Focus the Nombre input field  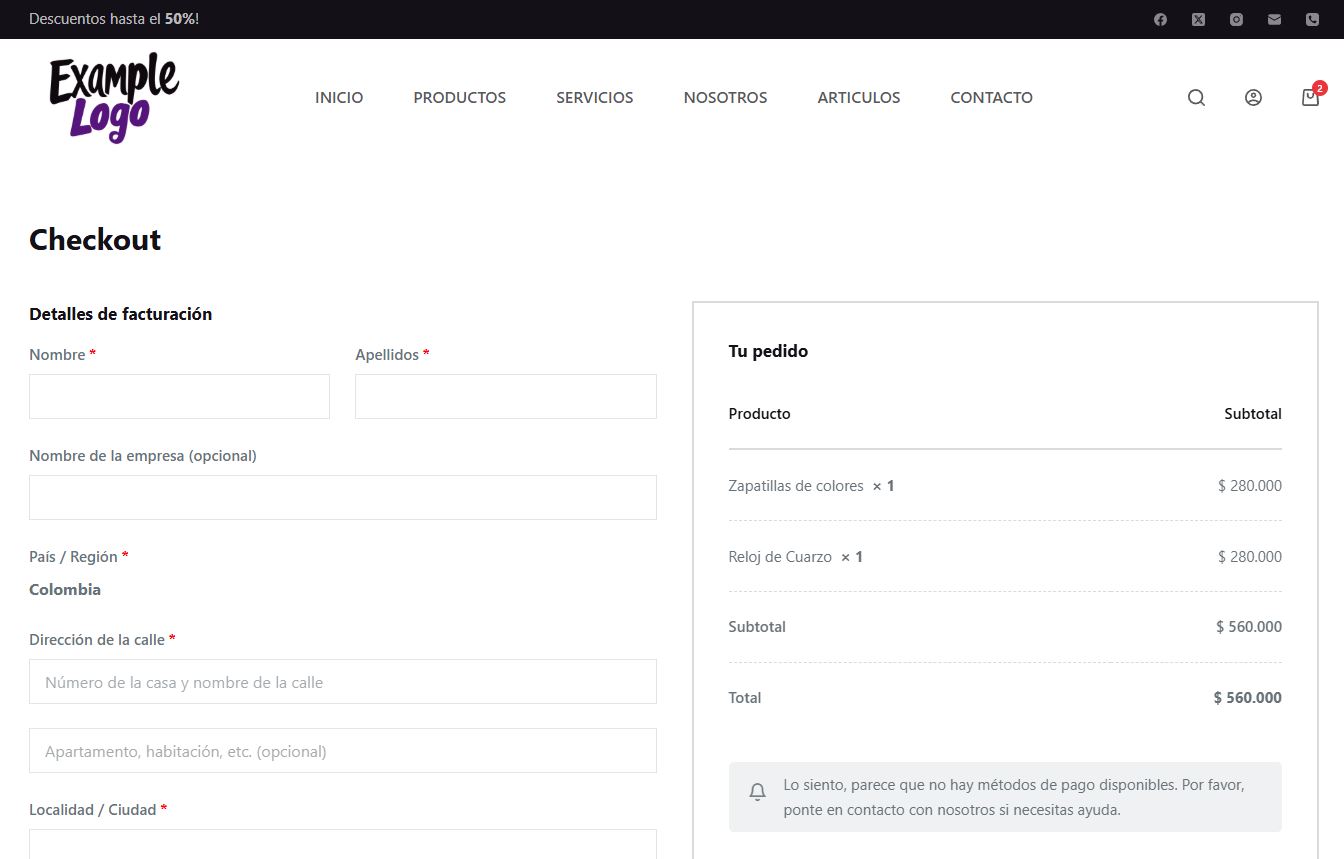coord(179,396)
